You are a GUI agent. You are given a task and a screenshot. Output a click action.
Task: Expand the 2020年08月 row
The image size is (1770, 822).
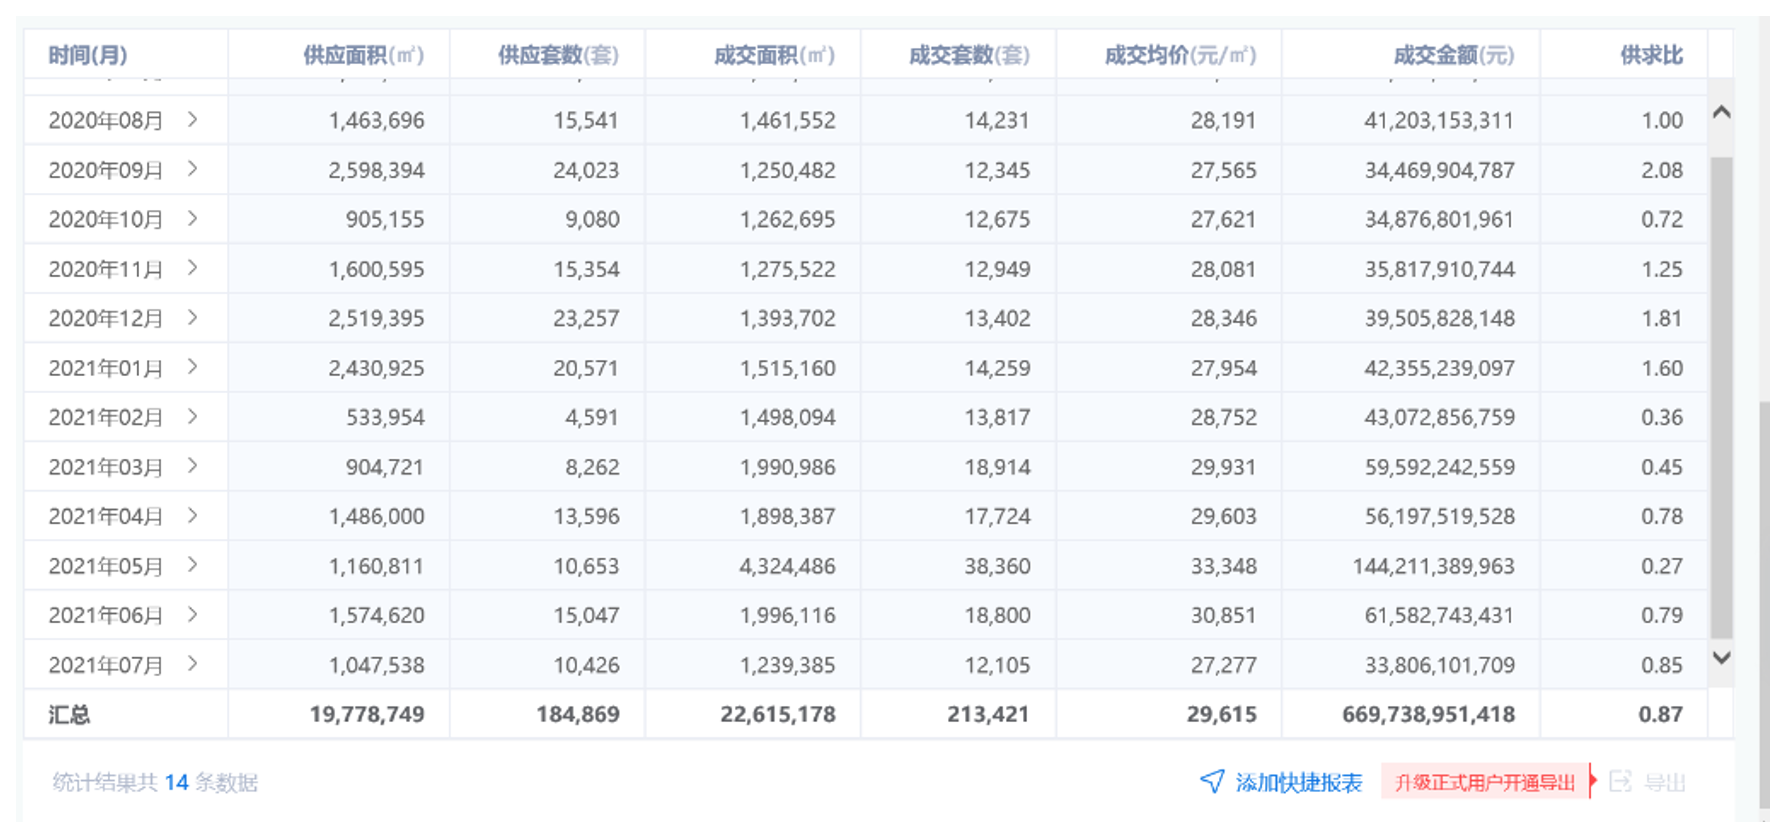(x=193, y=120)
